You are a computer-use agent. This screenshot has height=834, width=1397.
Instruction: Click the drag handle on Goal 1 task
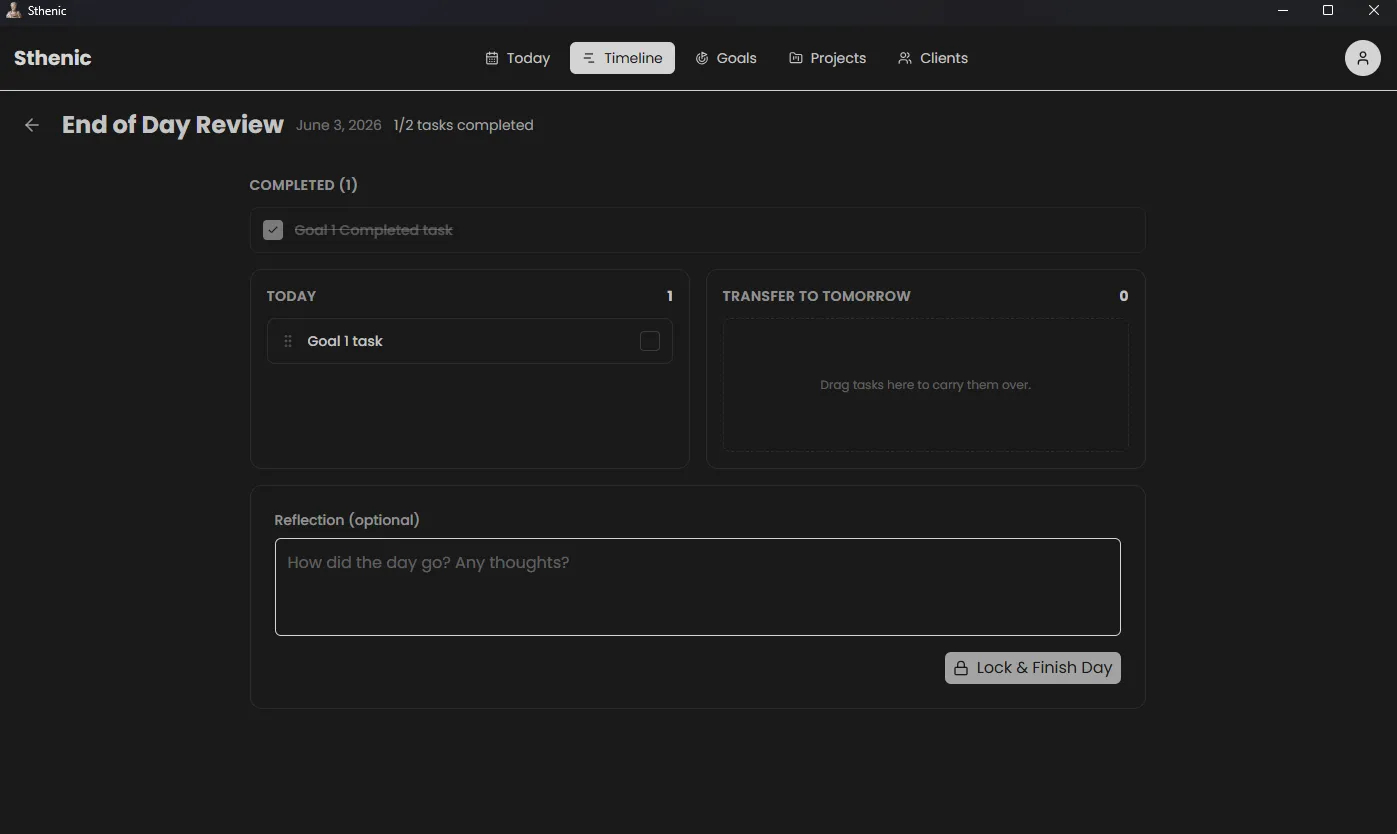tap(288, 341)
